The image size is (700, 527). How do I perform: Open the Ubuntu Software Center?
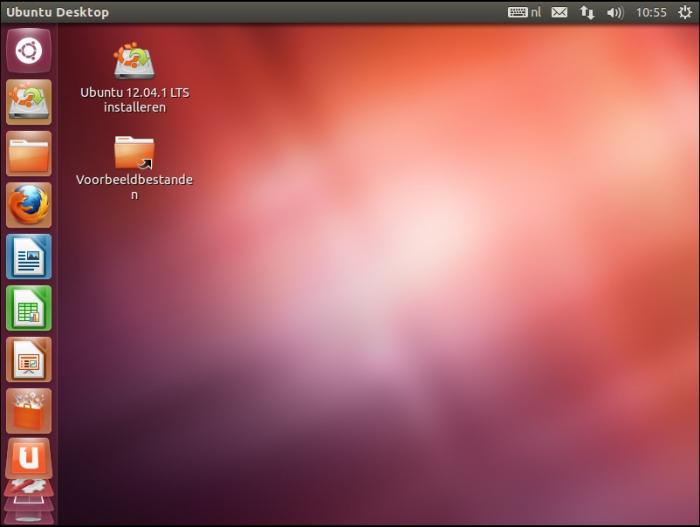coord(29,411)
